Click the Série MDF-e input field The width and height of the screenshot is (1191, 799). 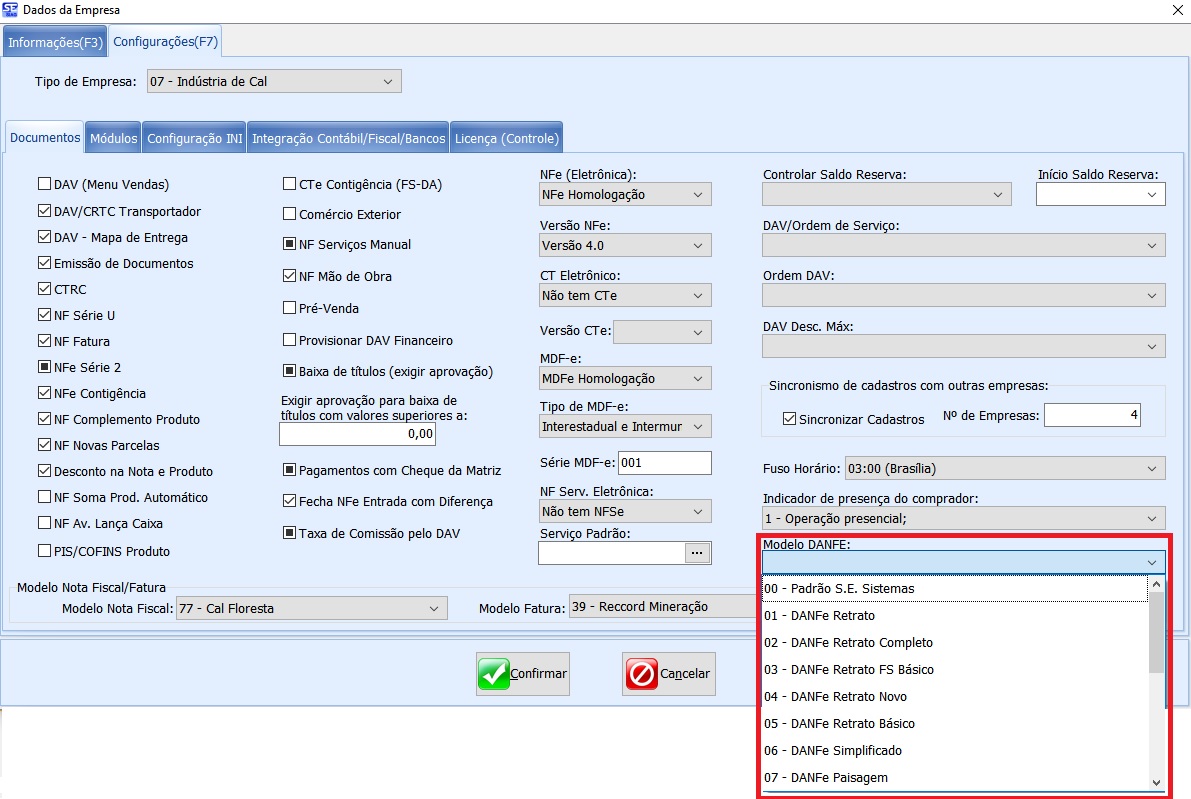pos(664,463)
